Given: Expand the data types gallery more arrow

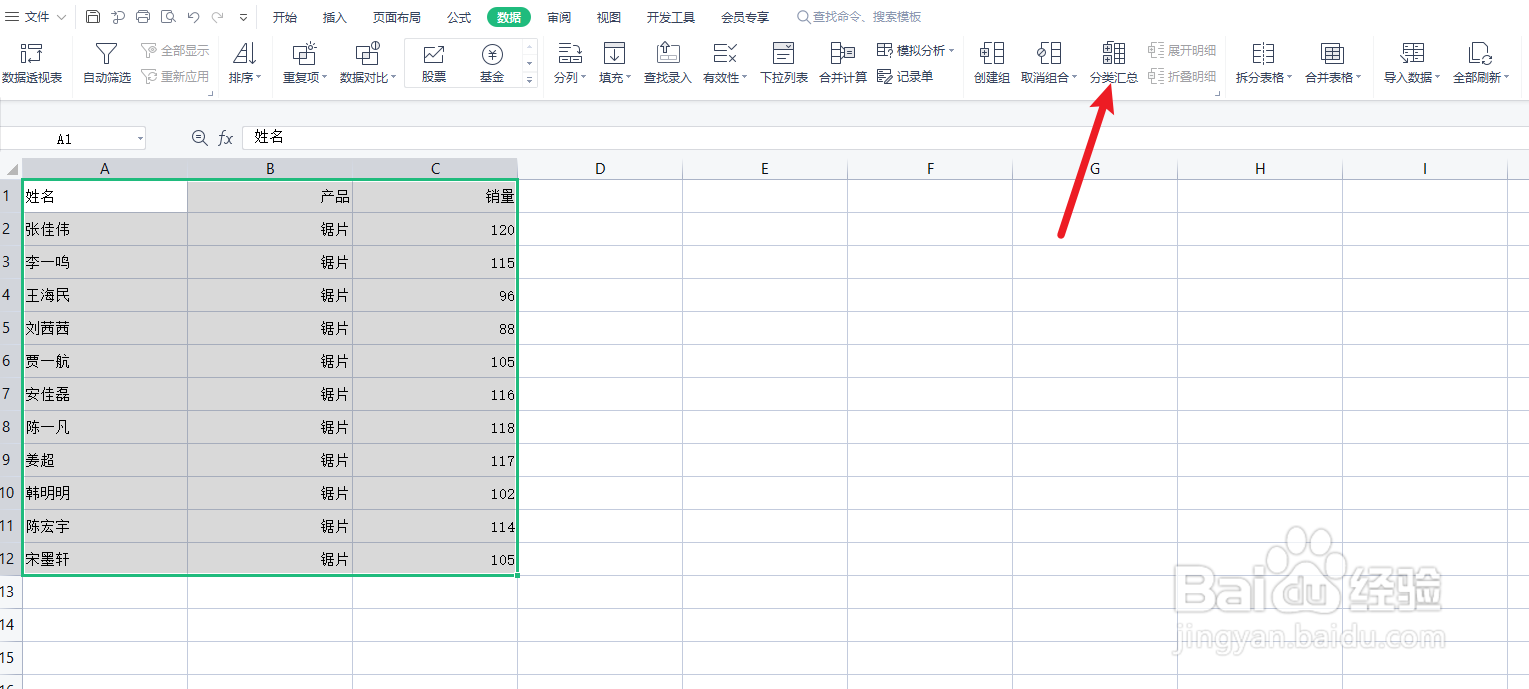Looking at the screenshot, I should pyautogui.click(x=530, y=79).
